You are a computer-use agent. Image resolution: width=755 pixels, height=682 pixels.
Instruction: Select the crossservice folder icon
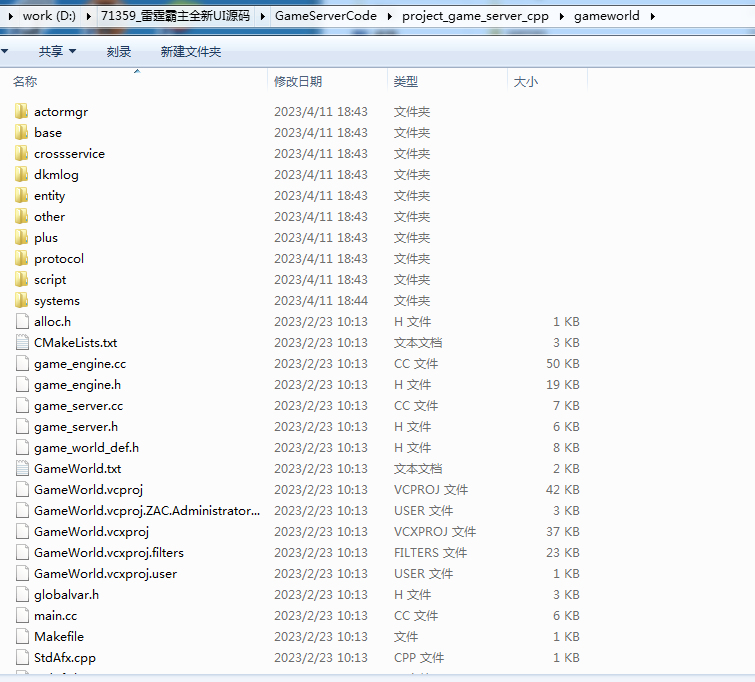pos(22,154)
